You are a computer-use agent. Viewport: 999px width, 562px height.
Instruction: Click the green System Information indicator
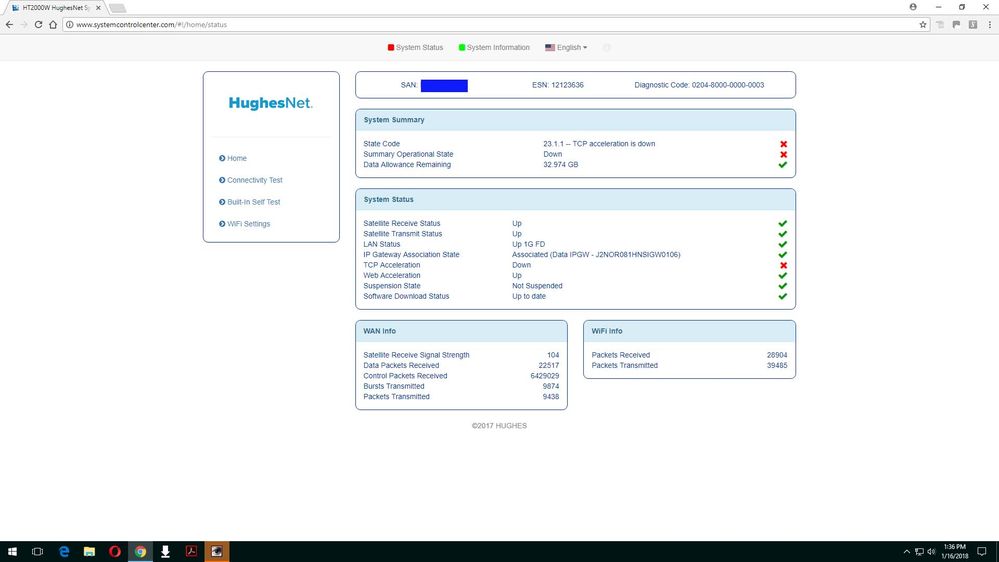point(493,47)
